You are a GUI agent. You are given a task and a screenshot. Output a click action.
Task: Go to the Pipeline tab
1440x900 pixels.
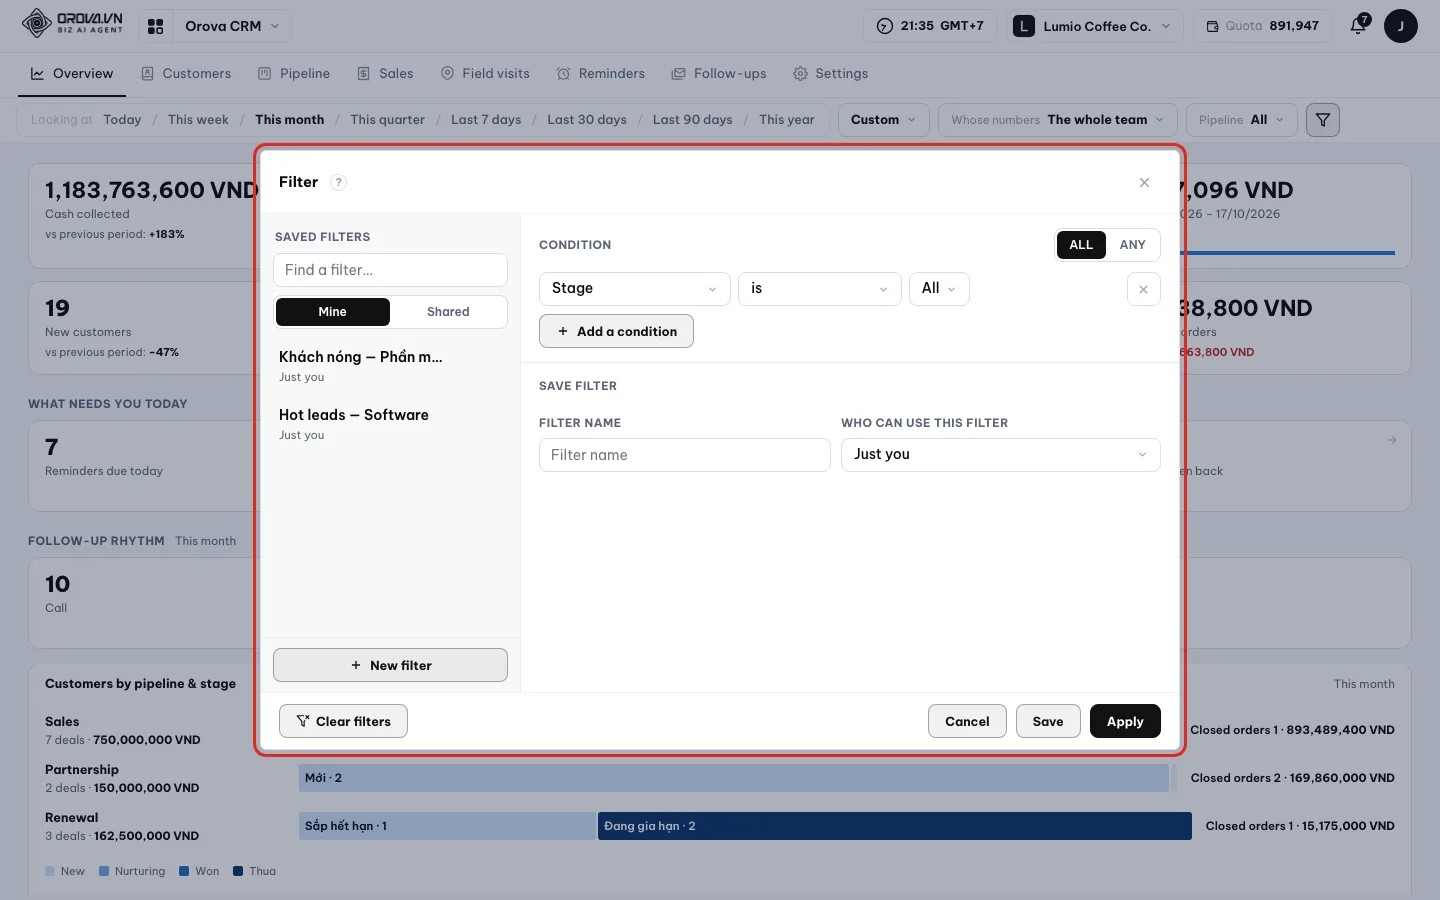[294, 74]
